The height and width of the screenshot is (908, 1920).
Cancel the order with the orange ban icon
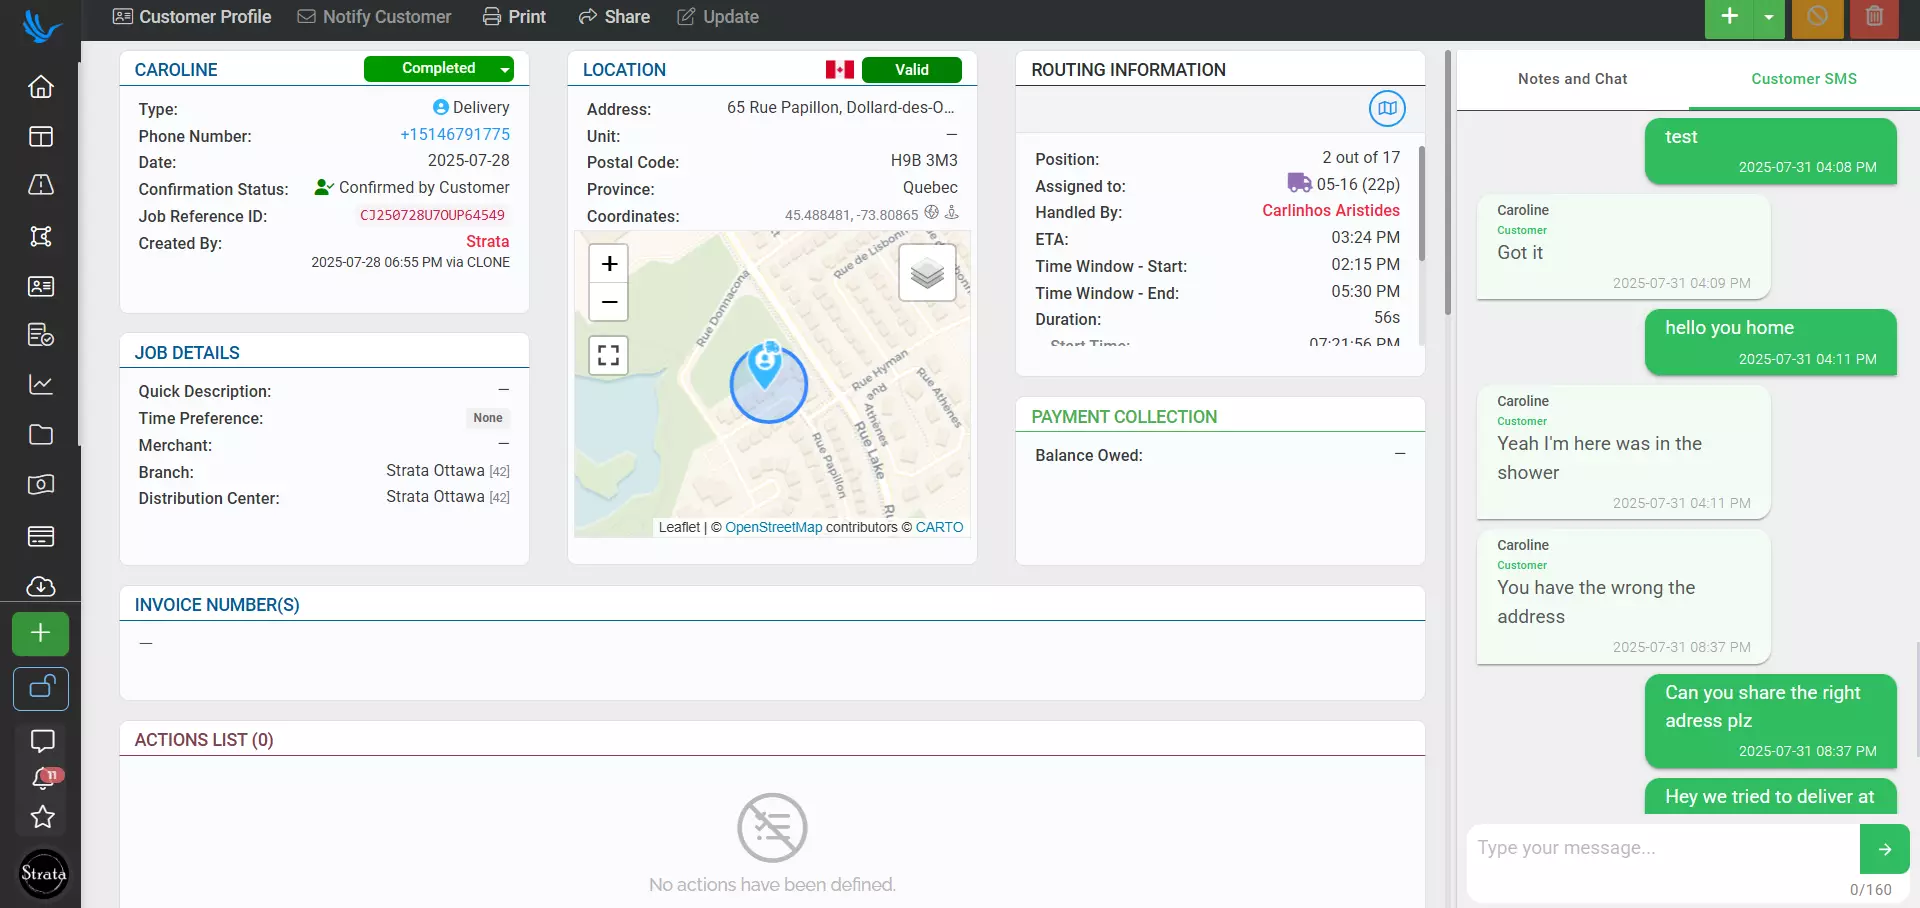point(1817,18)
